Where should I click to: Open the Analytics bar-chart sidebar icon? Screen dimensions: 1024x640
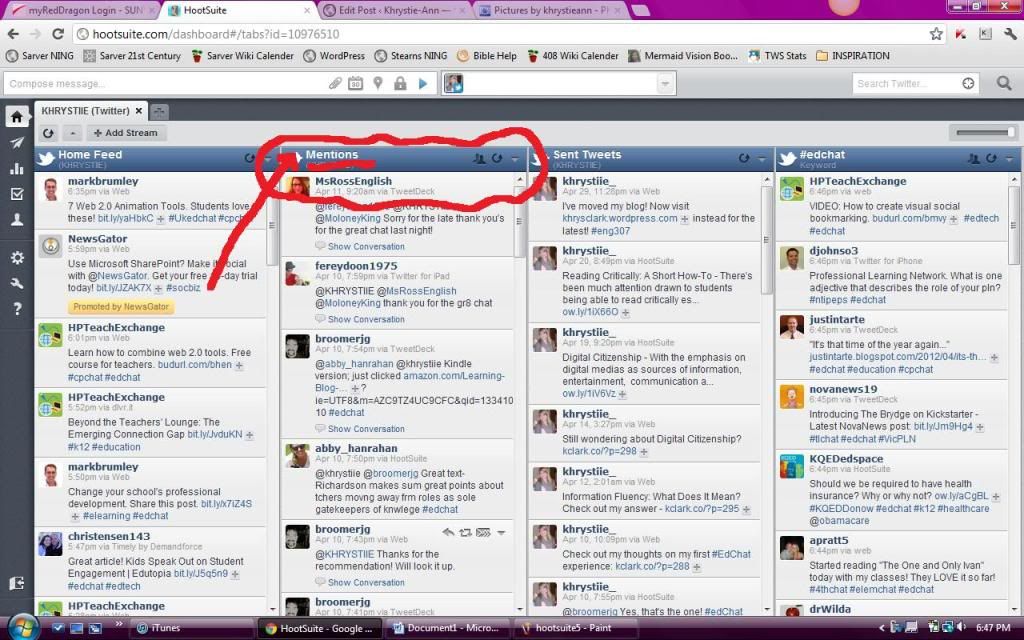(17, 168)
